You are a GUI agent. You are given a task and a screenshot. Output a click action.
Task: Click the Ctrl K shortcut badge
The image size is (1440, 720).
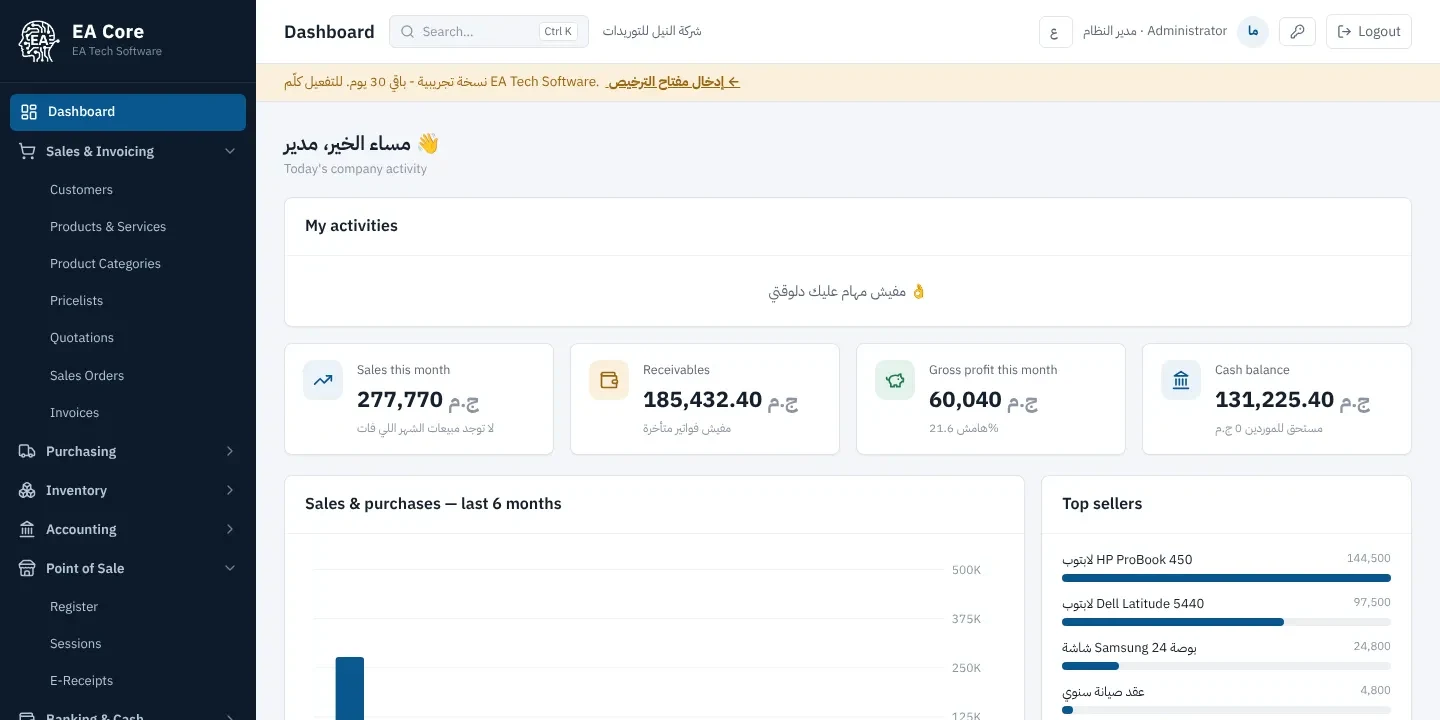(x=558, y=32)
